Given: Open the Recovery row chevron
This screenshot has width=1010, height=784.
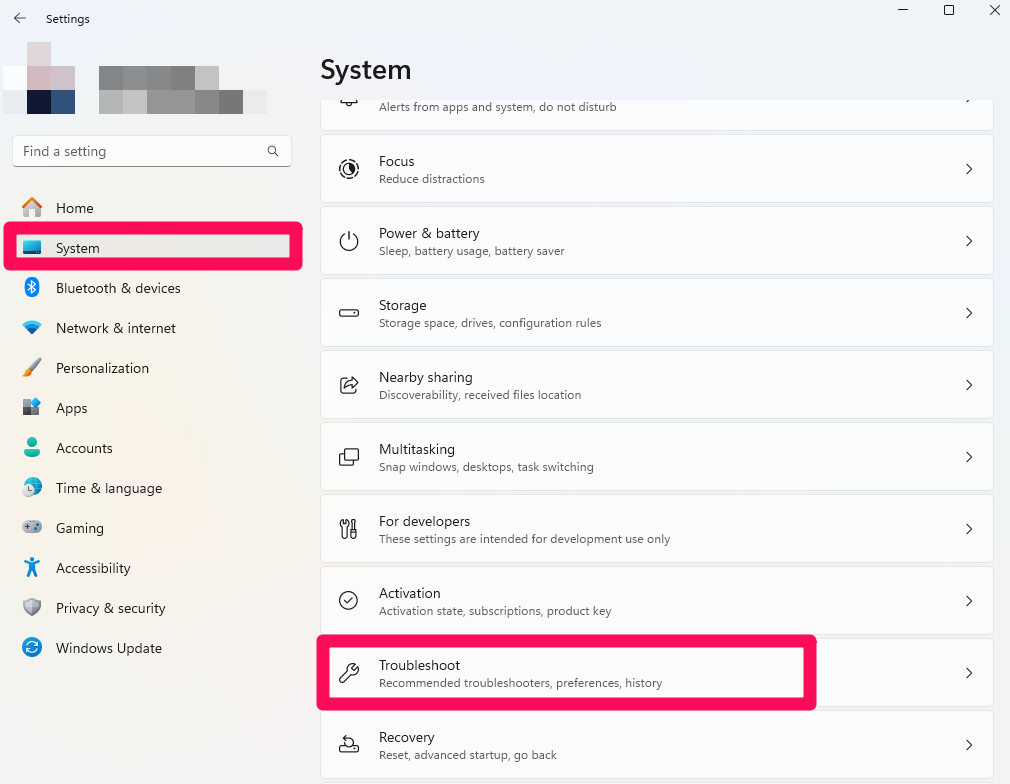Looking at the screenshot, I should [x=969, y=745].
